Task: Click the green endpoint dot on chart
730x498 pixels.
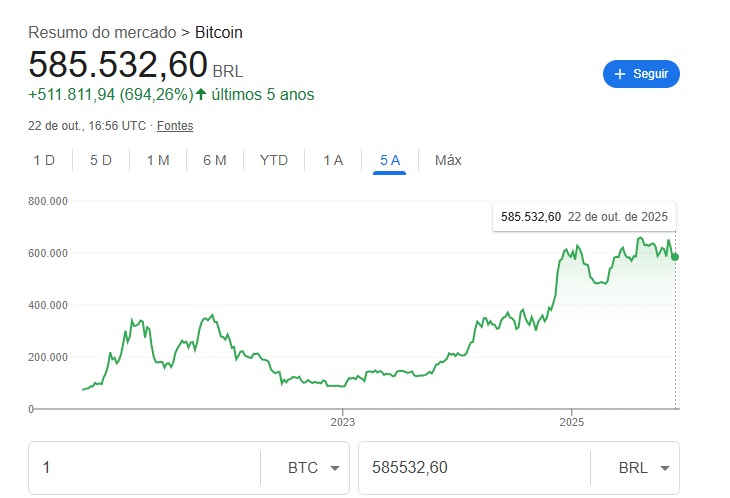Action: (676, 257)
